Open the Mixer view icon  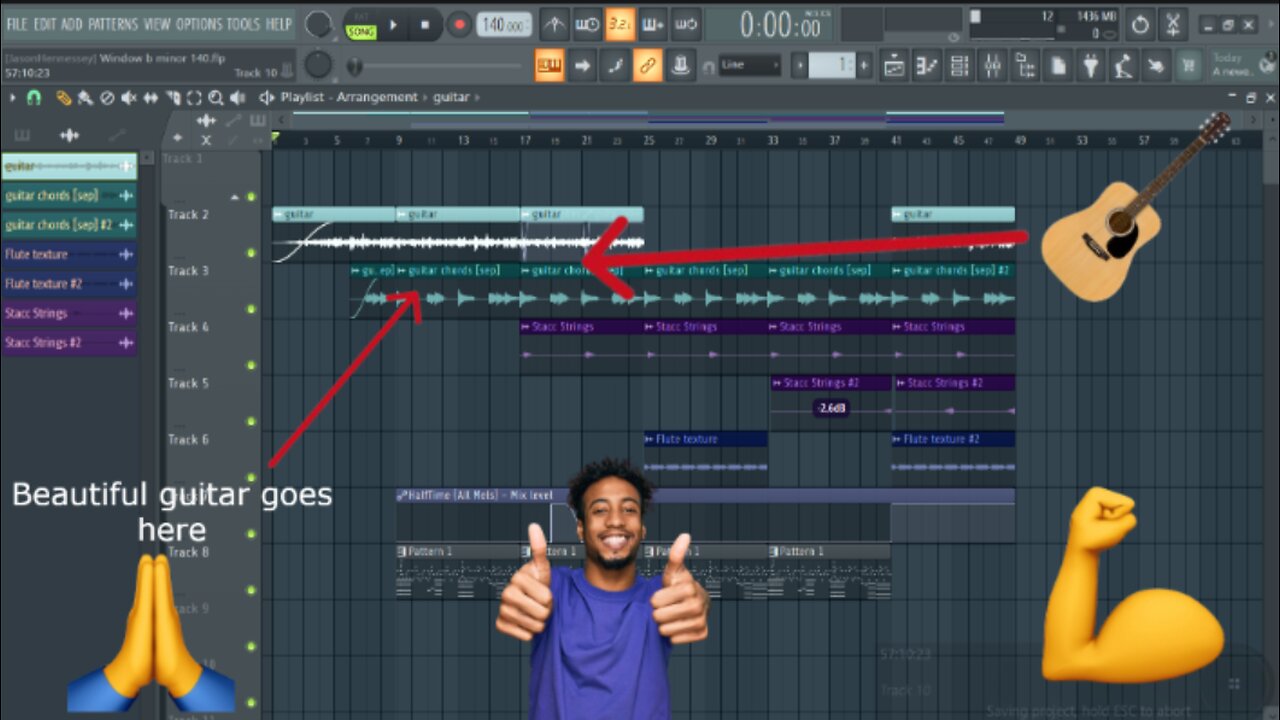pos(993,67)
